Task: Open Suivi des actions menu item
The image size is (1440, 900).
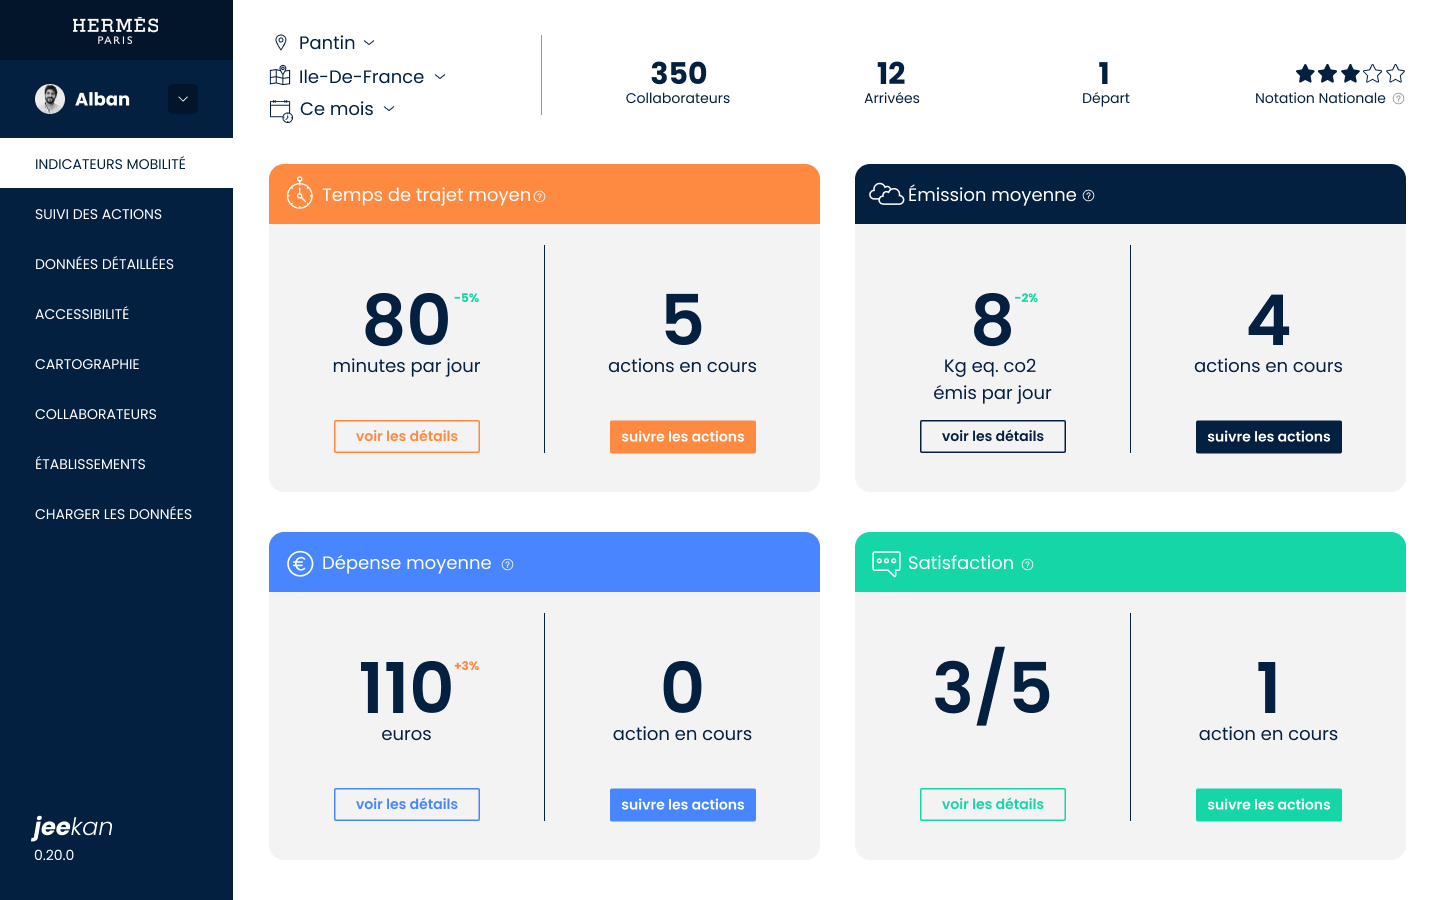Action: 98,214
